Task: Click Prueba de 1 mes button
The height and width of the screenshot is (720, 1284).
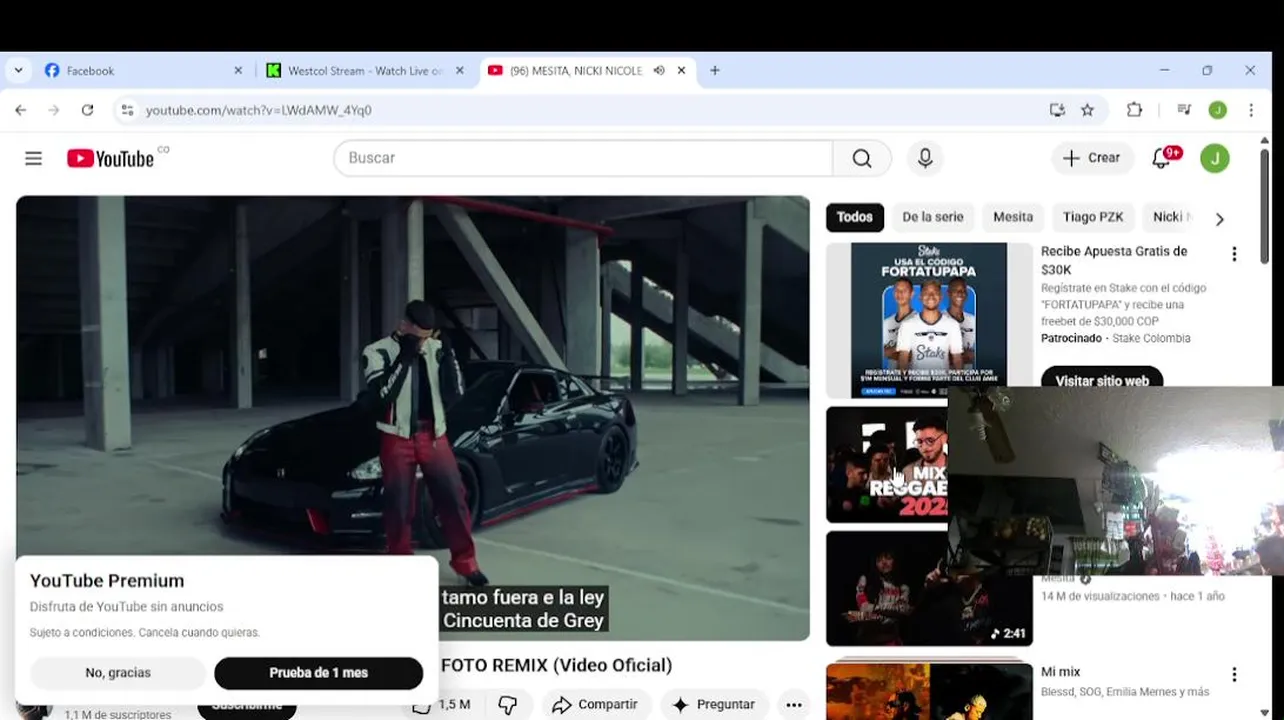Action: [319, 673]
